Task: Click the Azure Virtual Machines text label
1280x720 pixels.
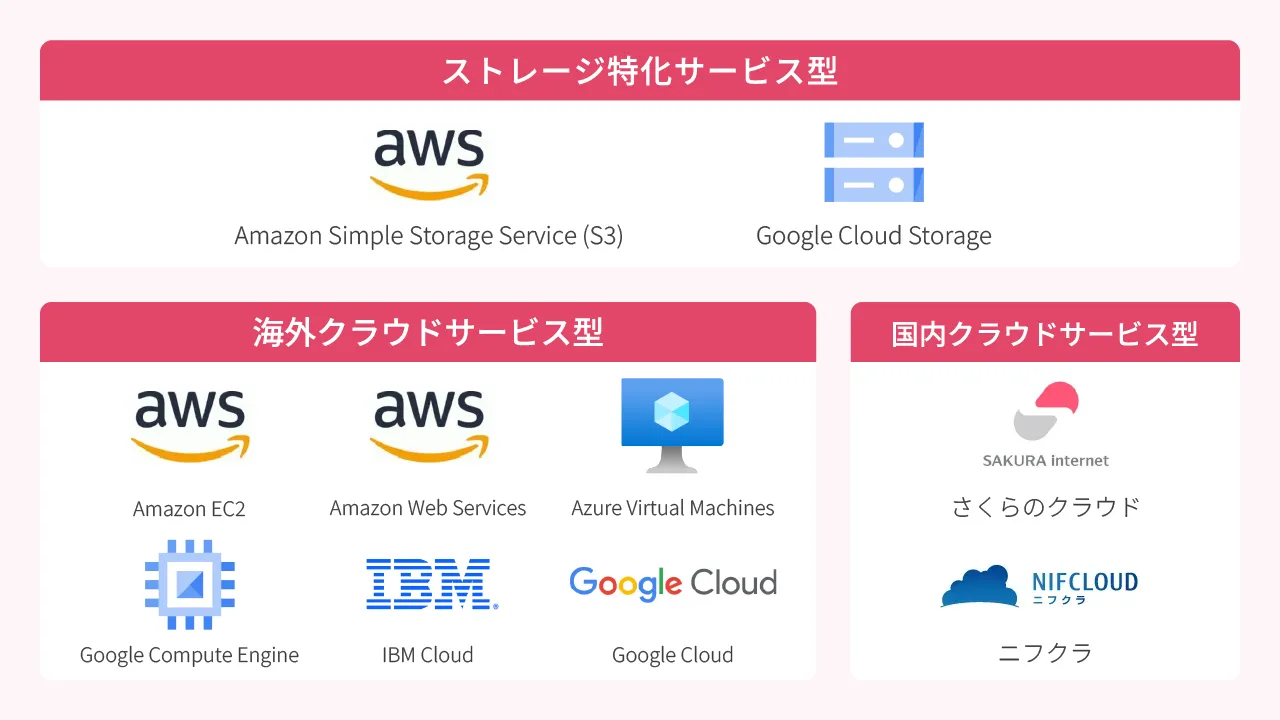Action: click(x=673, y=508)
